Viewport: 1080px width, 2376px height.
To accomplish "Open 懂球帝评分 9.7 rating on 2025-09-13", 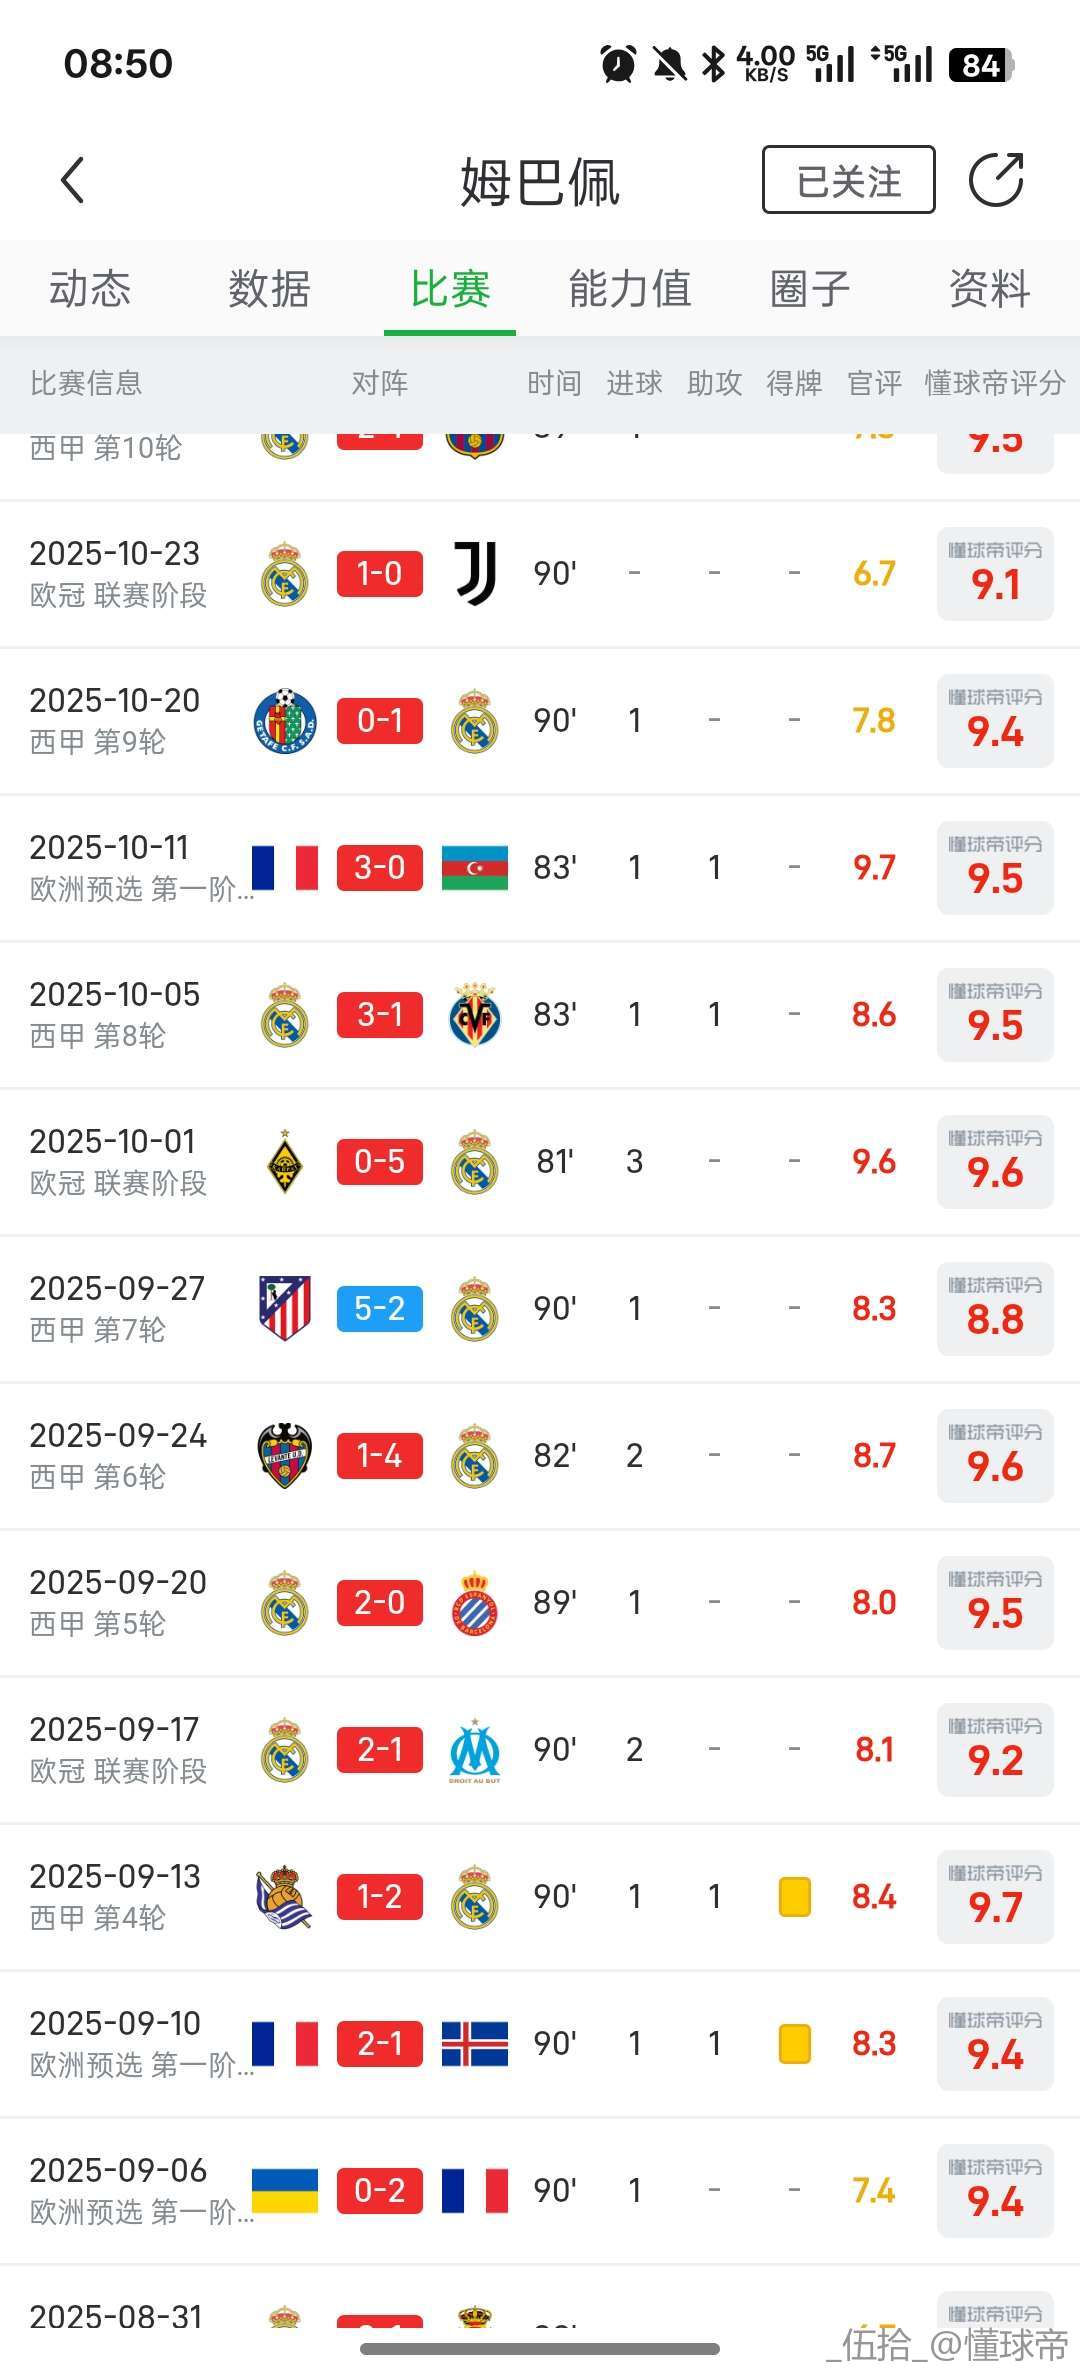I will click(x=995, y=1897).
